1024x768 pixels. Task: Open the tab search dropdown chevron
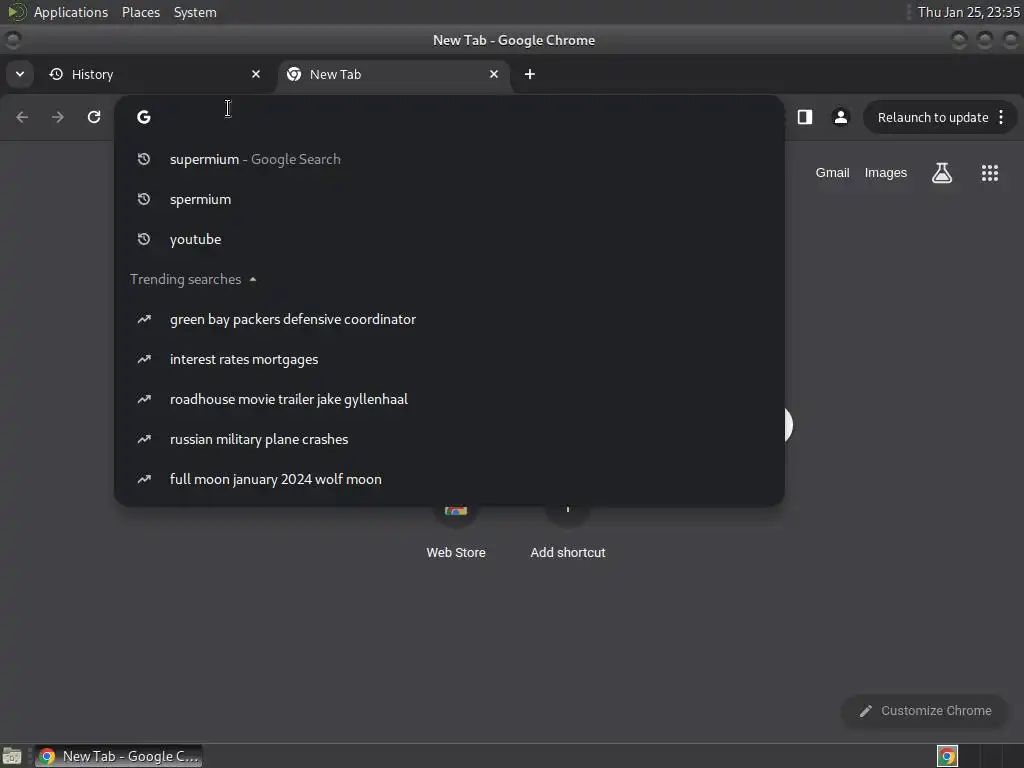20,74
